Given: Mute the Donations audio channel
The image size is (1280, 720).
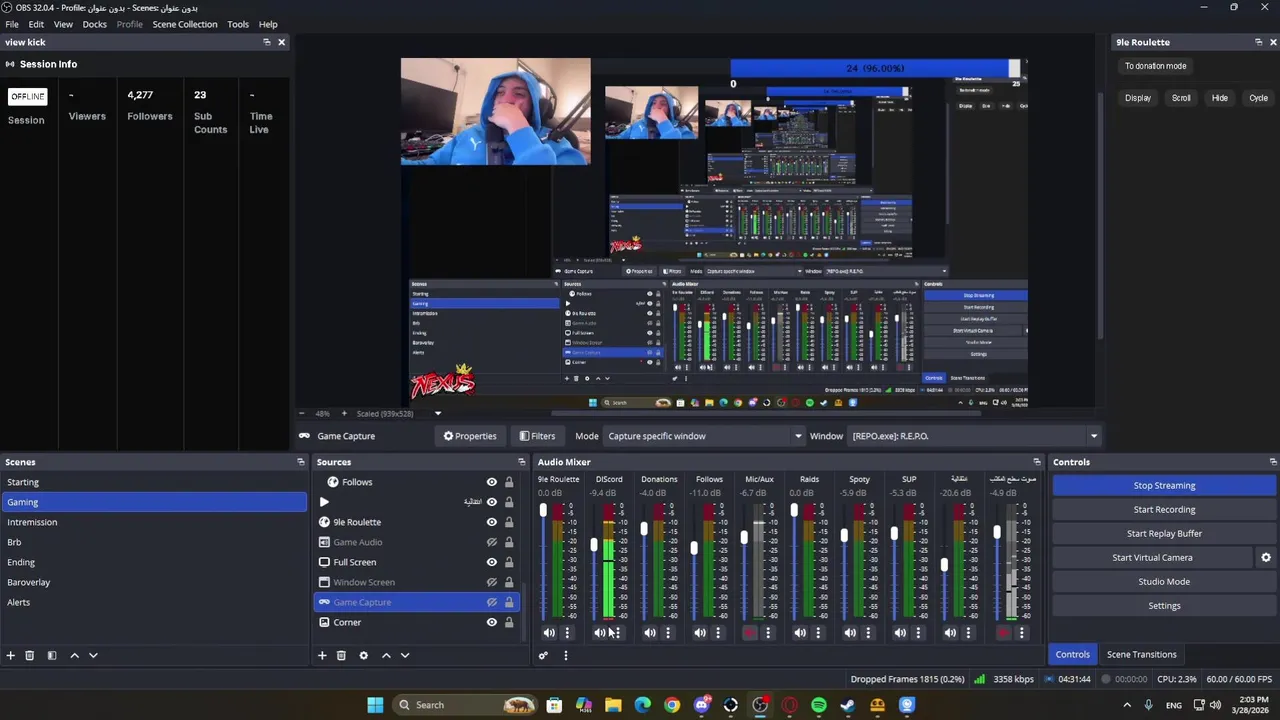Looking at the screenshot, I should pos(650,632).
